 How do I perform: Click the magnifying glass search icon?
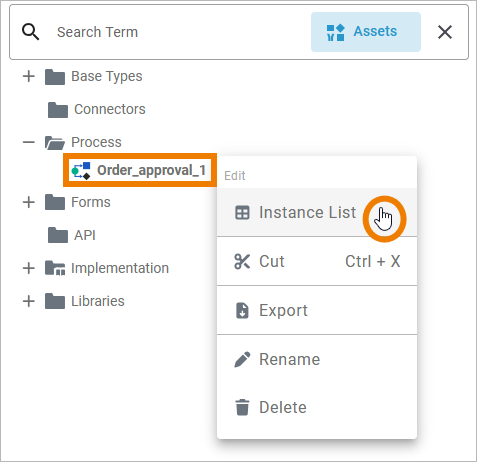(30, 32)
